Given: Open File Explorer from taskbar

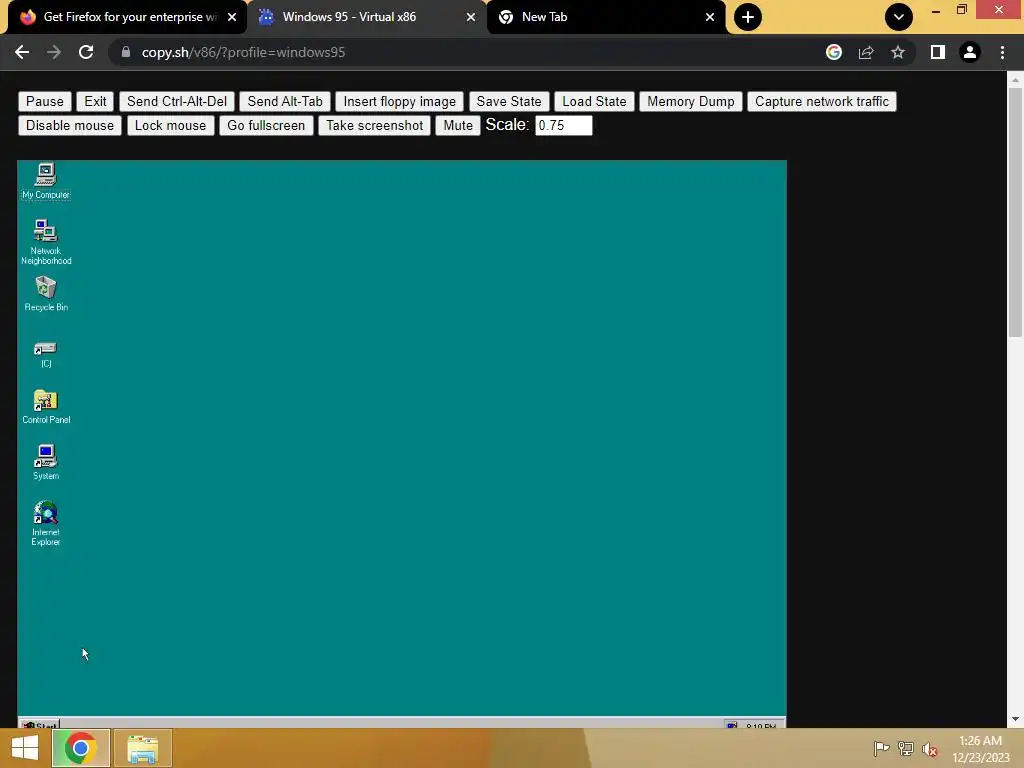Looking at the screenshot, I should [143, 748].
